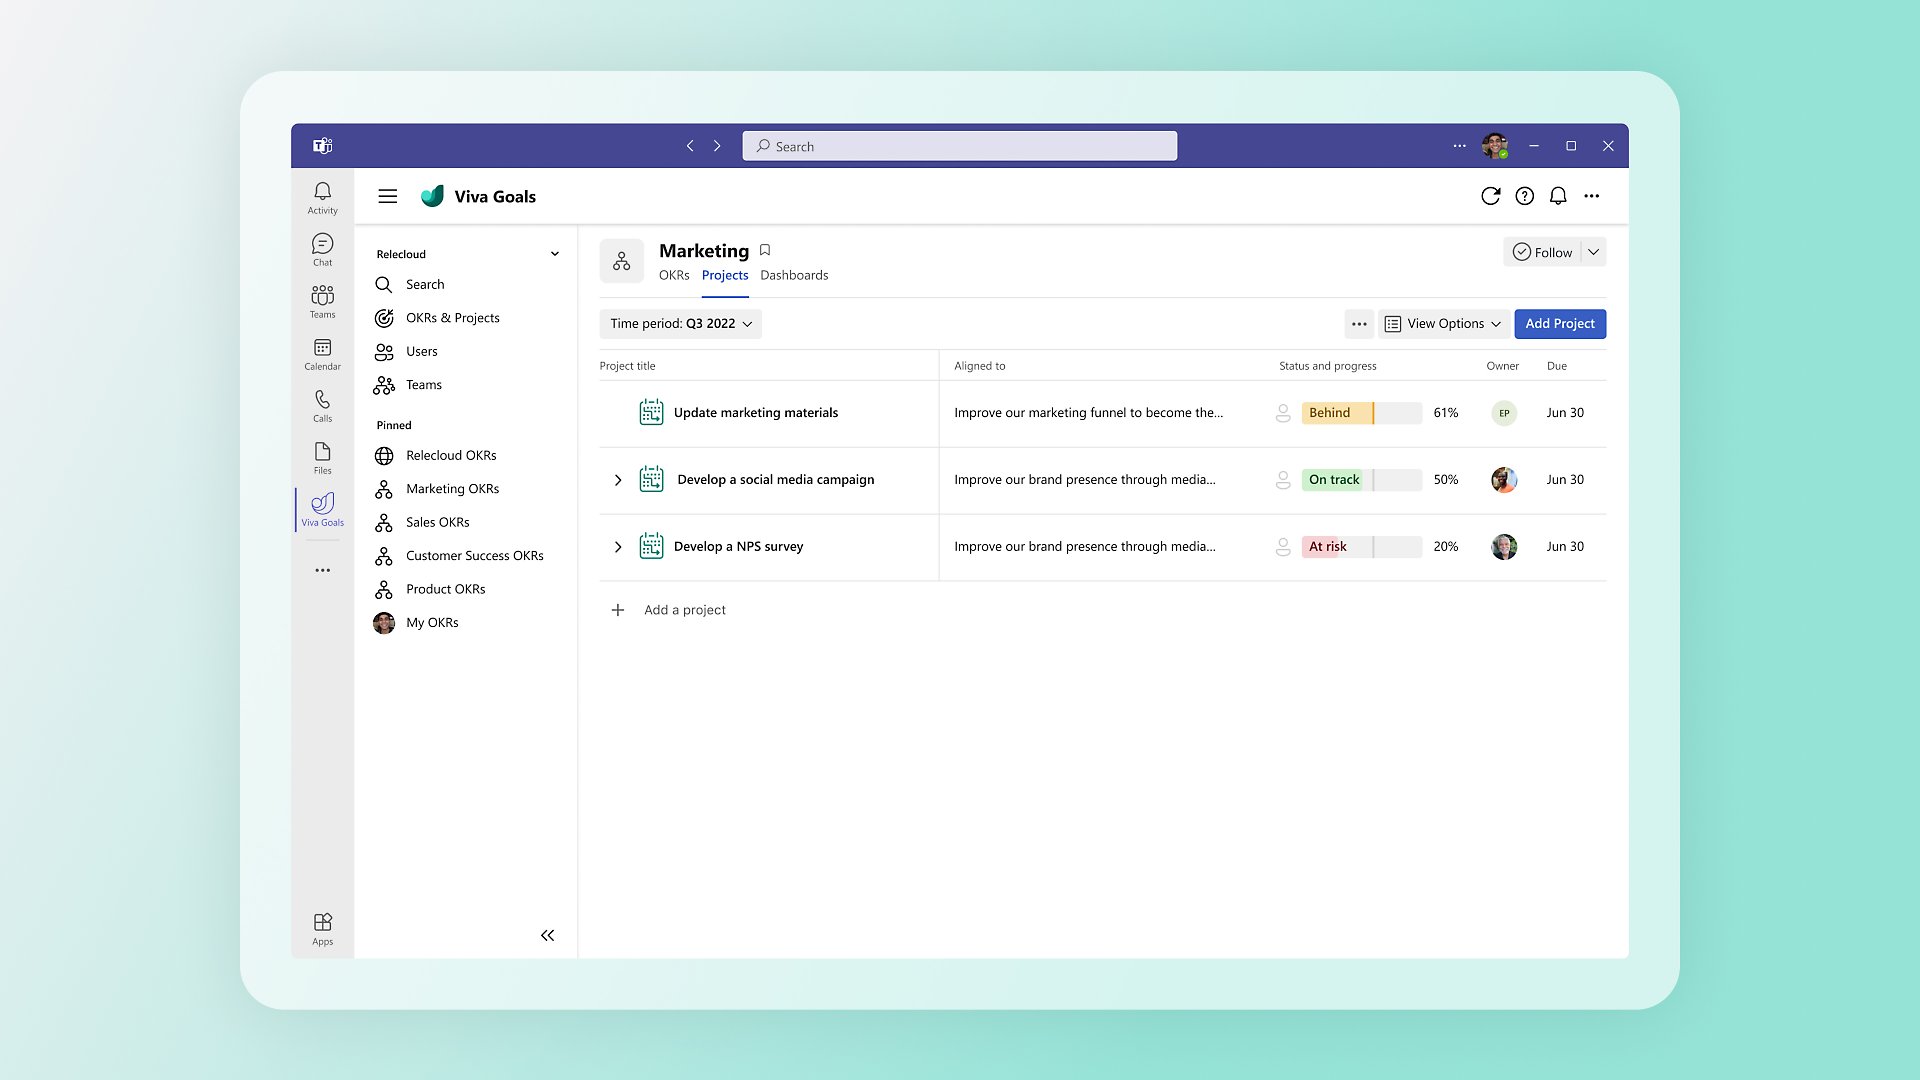
Task: Select the Projects tab
Action: 725,275
